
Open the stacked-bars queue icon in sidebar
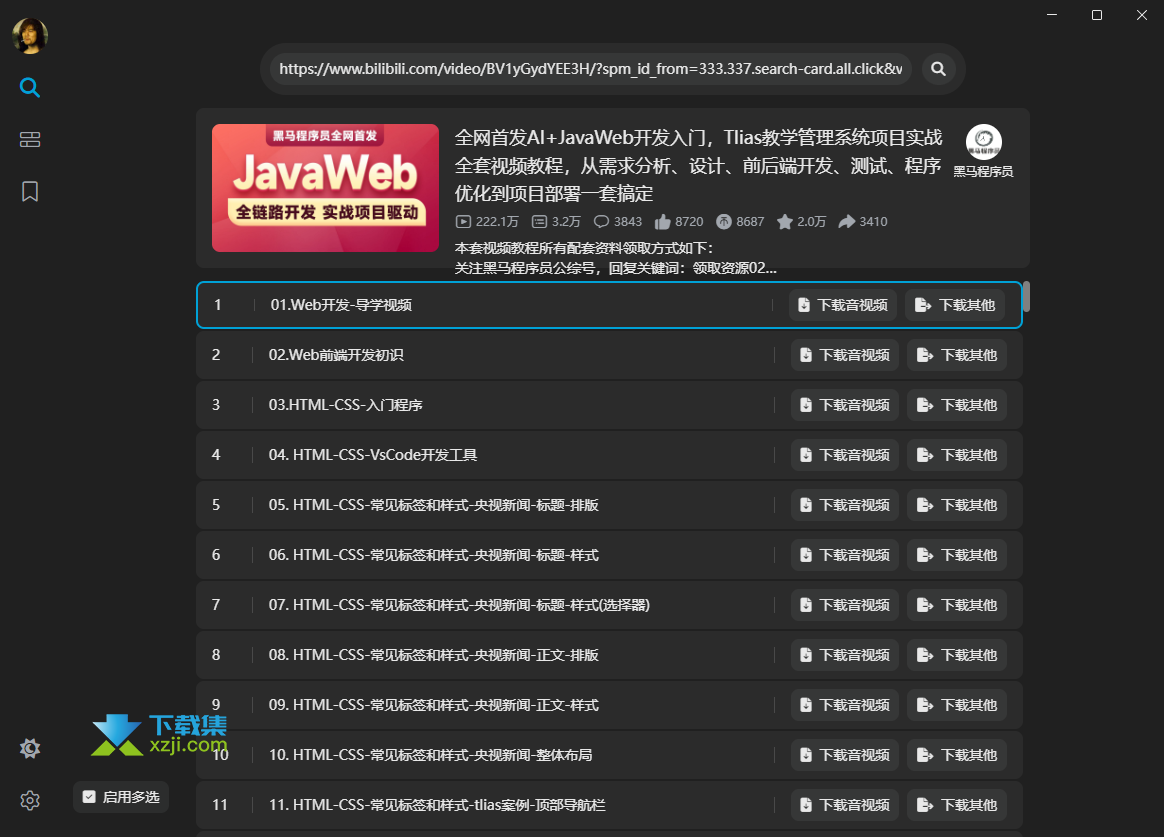click(30, 140)
